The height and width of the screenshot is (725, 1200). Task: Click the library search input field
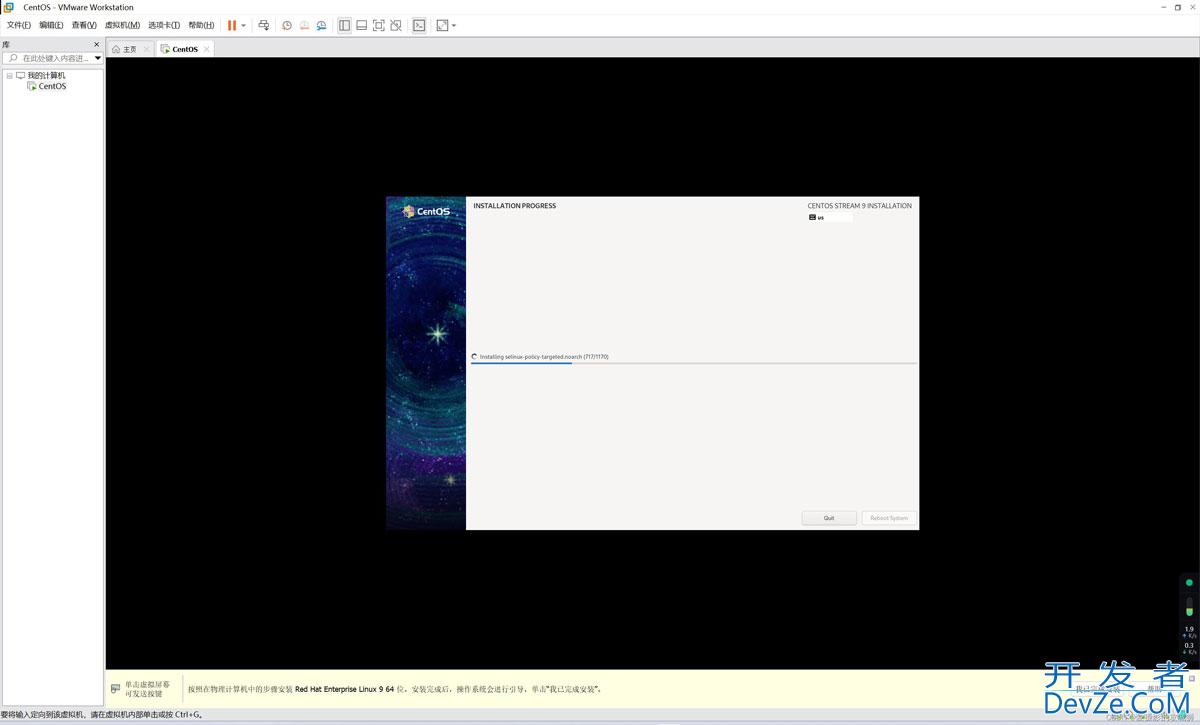click(x=49, y=58)
